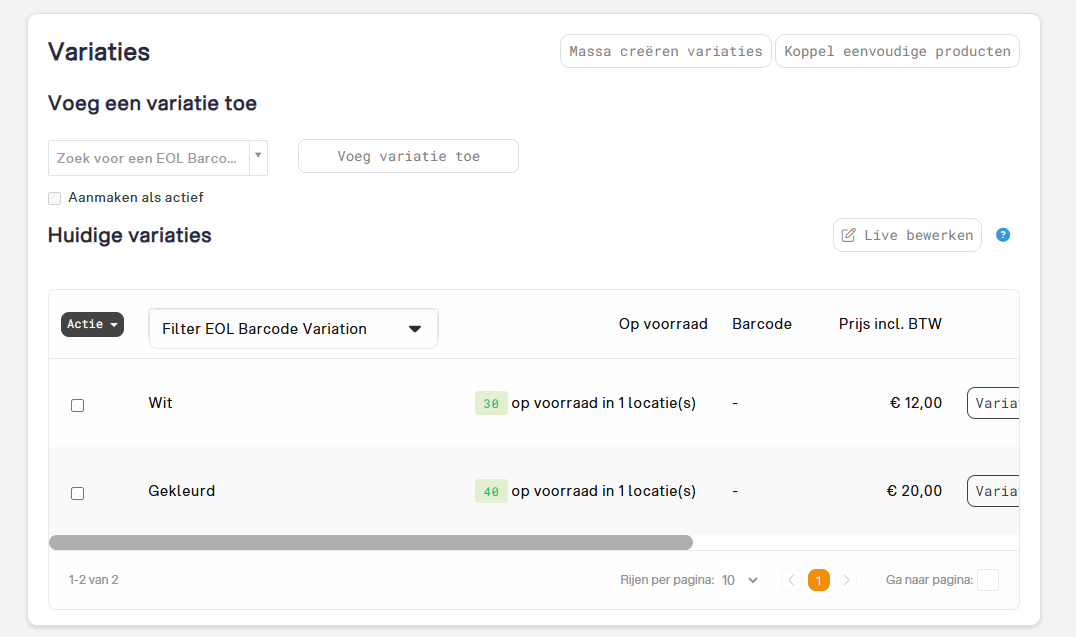
Task: Enable the Aanmaken als actief checkbox
Action: click(54, 198)
